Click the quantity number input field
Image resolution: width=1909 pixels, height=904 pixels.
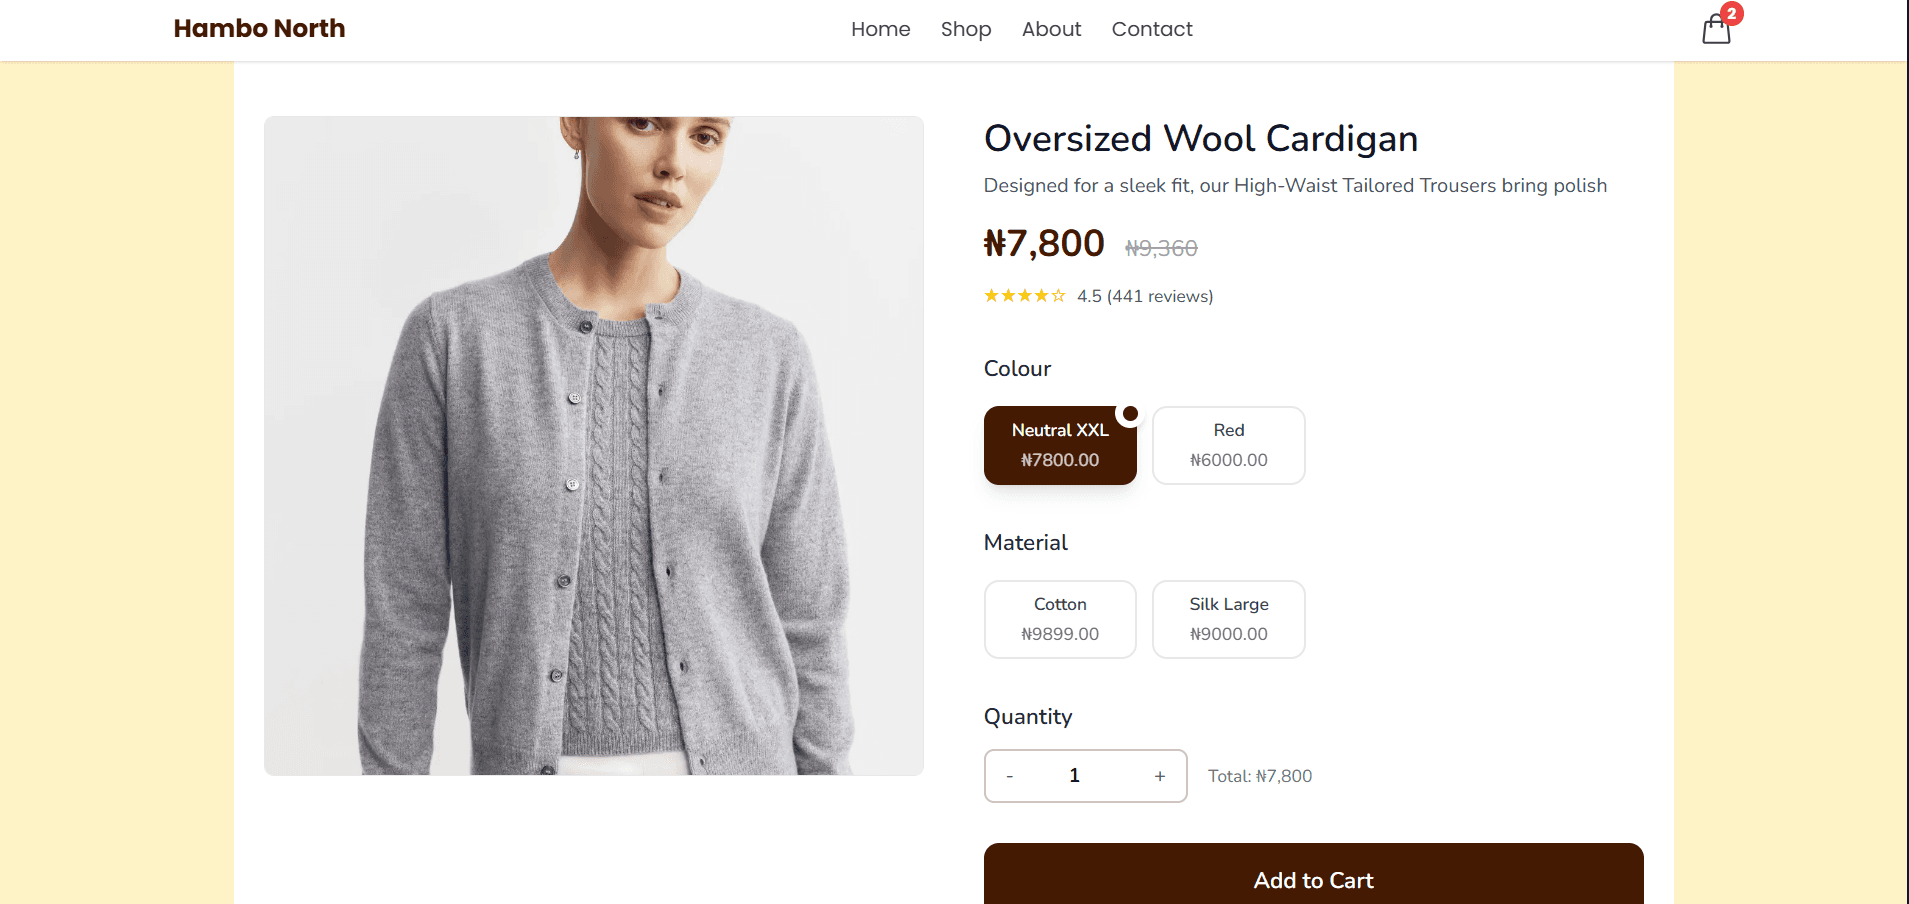tap(1075, 776)
